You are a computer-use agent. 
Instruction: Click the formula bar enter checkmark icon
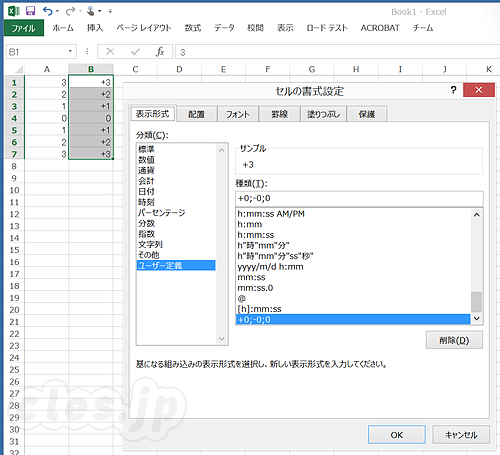pos(135,52)
